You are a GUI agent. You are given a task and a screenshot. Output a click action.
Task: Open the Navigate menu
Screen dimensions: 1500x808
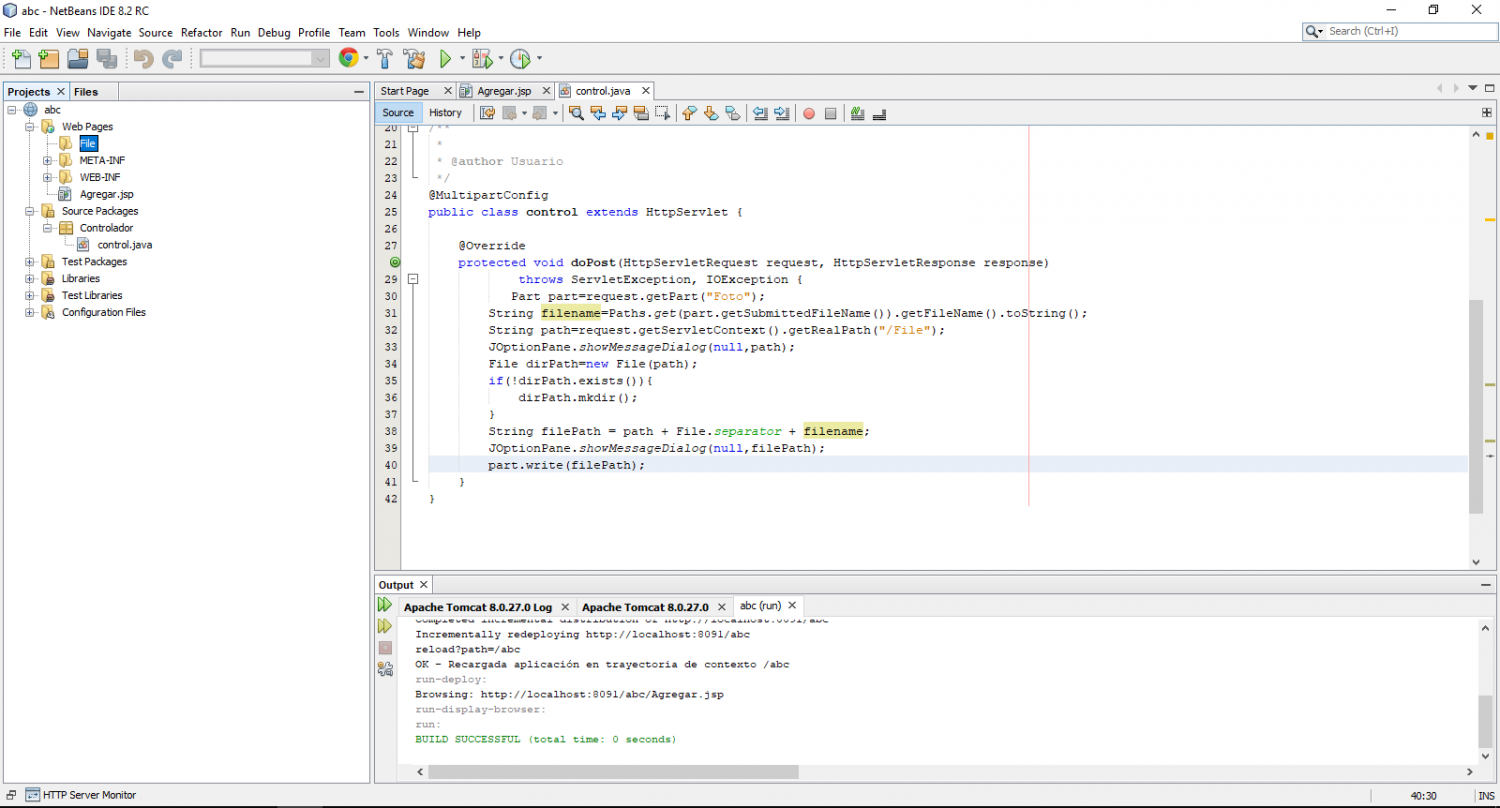click(109, 32)
